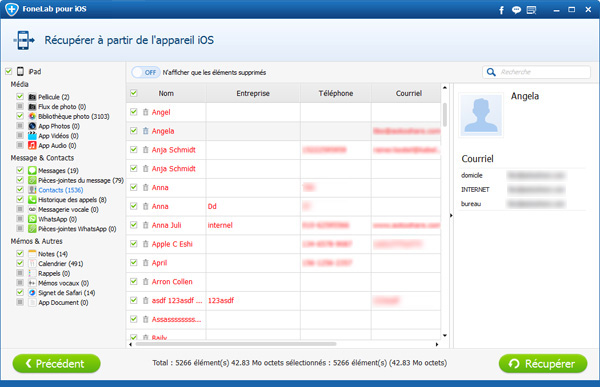Select Pellicule (2) camera icon
This screenshot has width=600, height=387.
coord(32,97)
